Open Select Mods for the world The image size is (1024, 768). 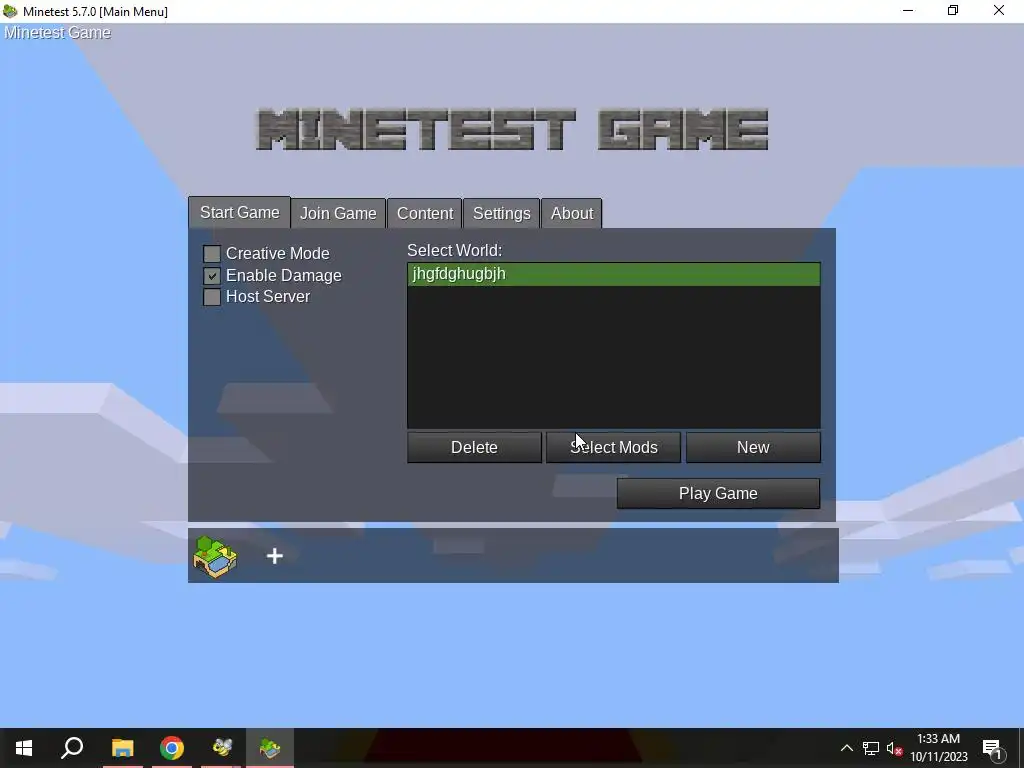click(613, 447)
